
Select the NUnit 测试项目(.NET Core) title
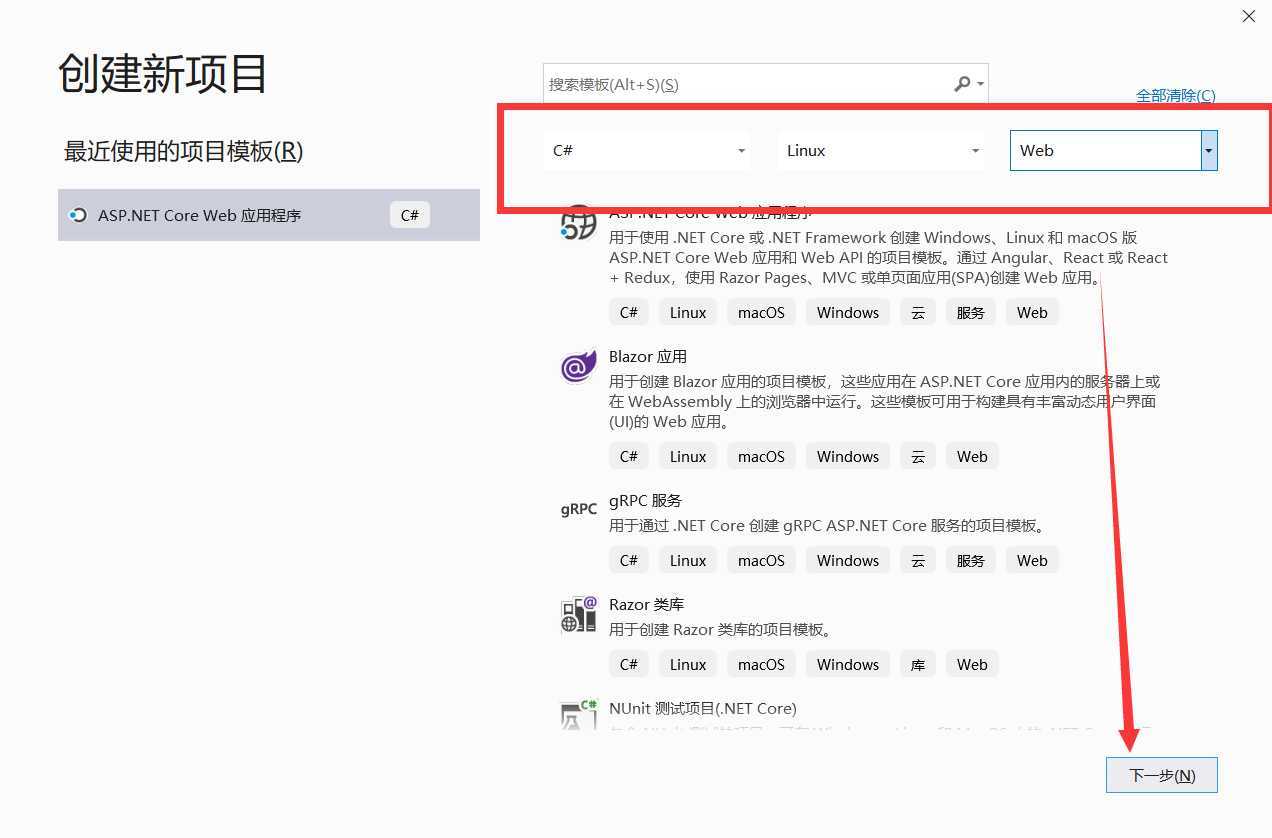(703, 708)
